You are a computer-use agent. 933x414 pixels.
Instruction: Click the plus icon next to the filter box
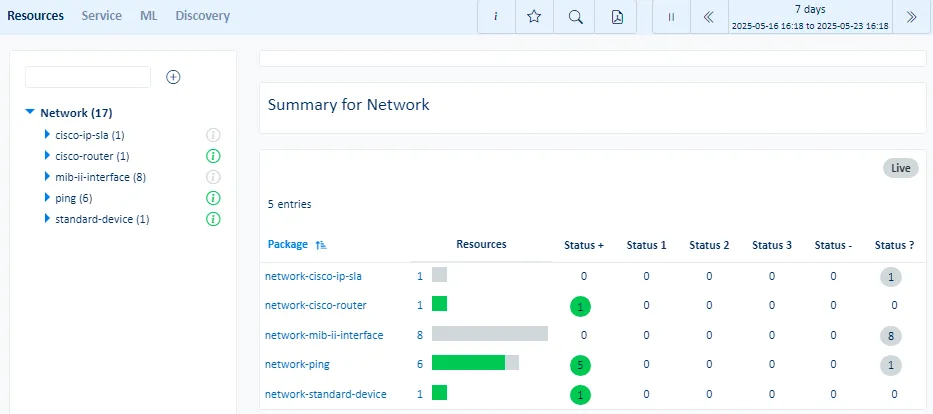pyautogui.click(x=173, y=77)
